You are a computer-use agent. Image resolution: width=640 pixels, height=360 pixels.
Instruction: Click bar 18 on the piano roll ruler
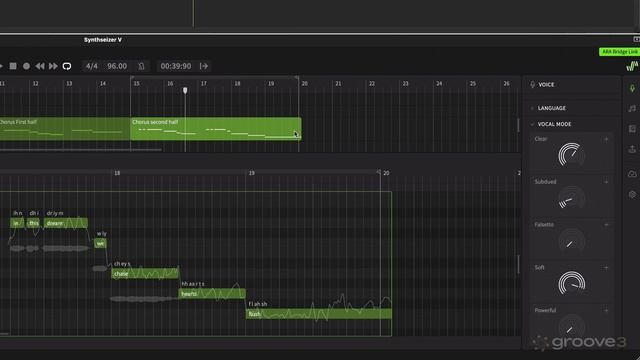117,173
